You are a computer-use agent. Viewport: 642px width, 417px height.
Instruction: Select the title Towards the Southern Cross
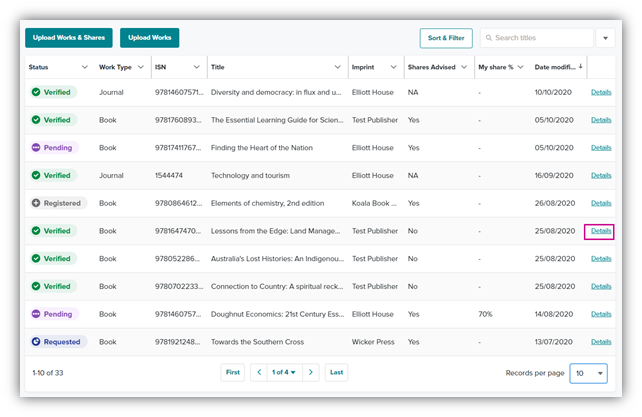pos(257,342)
